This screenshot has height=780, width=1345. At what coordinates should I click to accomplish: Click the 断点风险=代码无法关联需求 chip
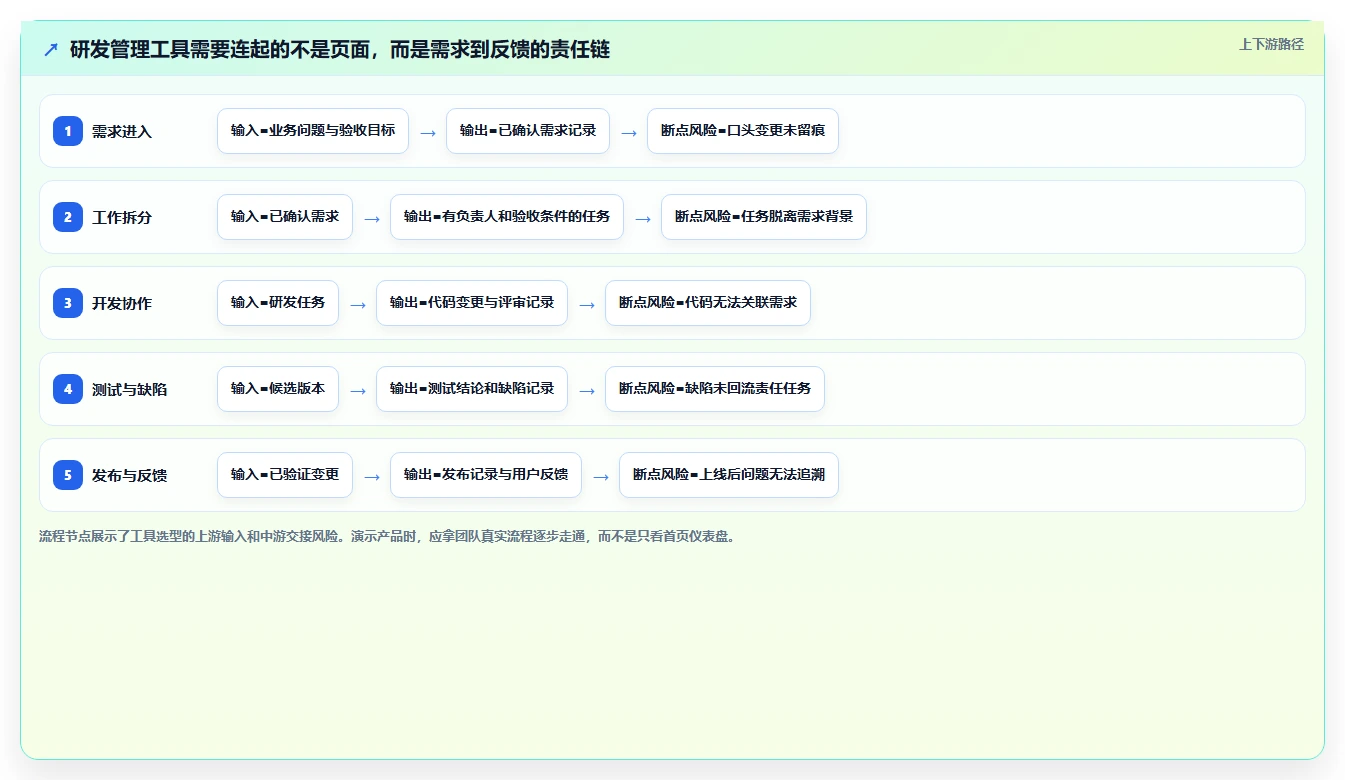pos(708,303)
